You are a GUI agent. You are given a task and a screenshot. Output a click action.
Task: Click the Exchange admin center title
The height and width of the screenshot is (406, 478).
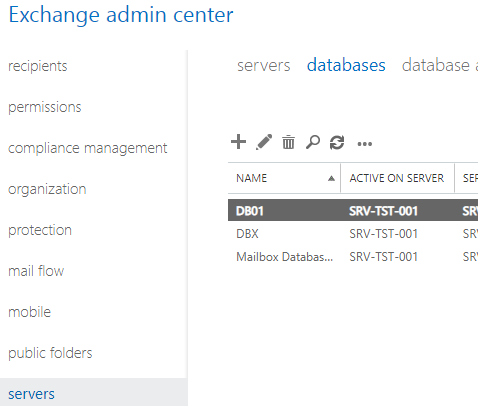121,15
